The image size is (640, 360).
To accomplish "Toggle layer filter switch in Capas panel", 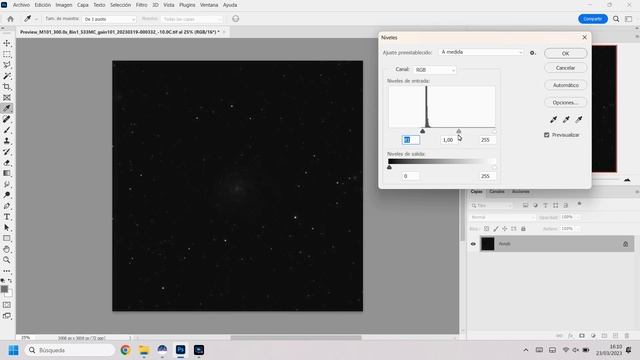I will pos(579,204).
